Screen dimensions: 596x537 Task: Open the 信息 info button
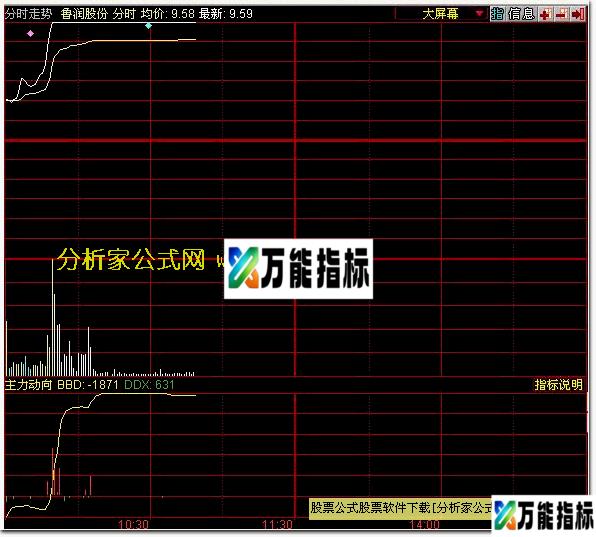(x=521, y=14)
